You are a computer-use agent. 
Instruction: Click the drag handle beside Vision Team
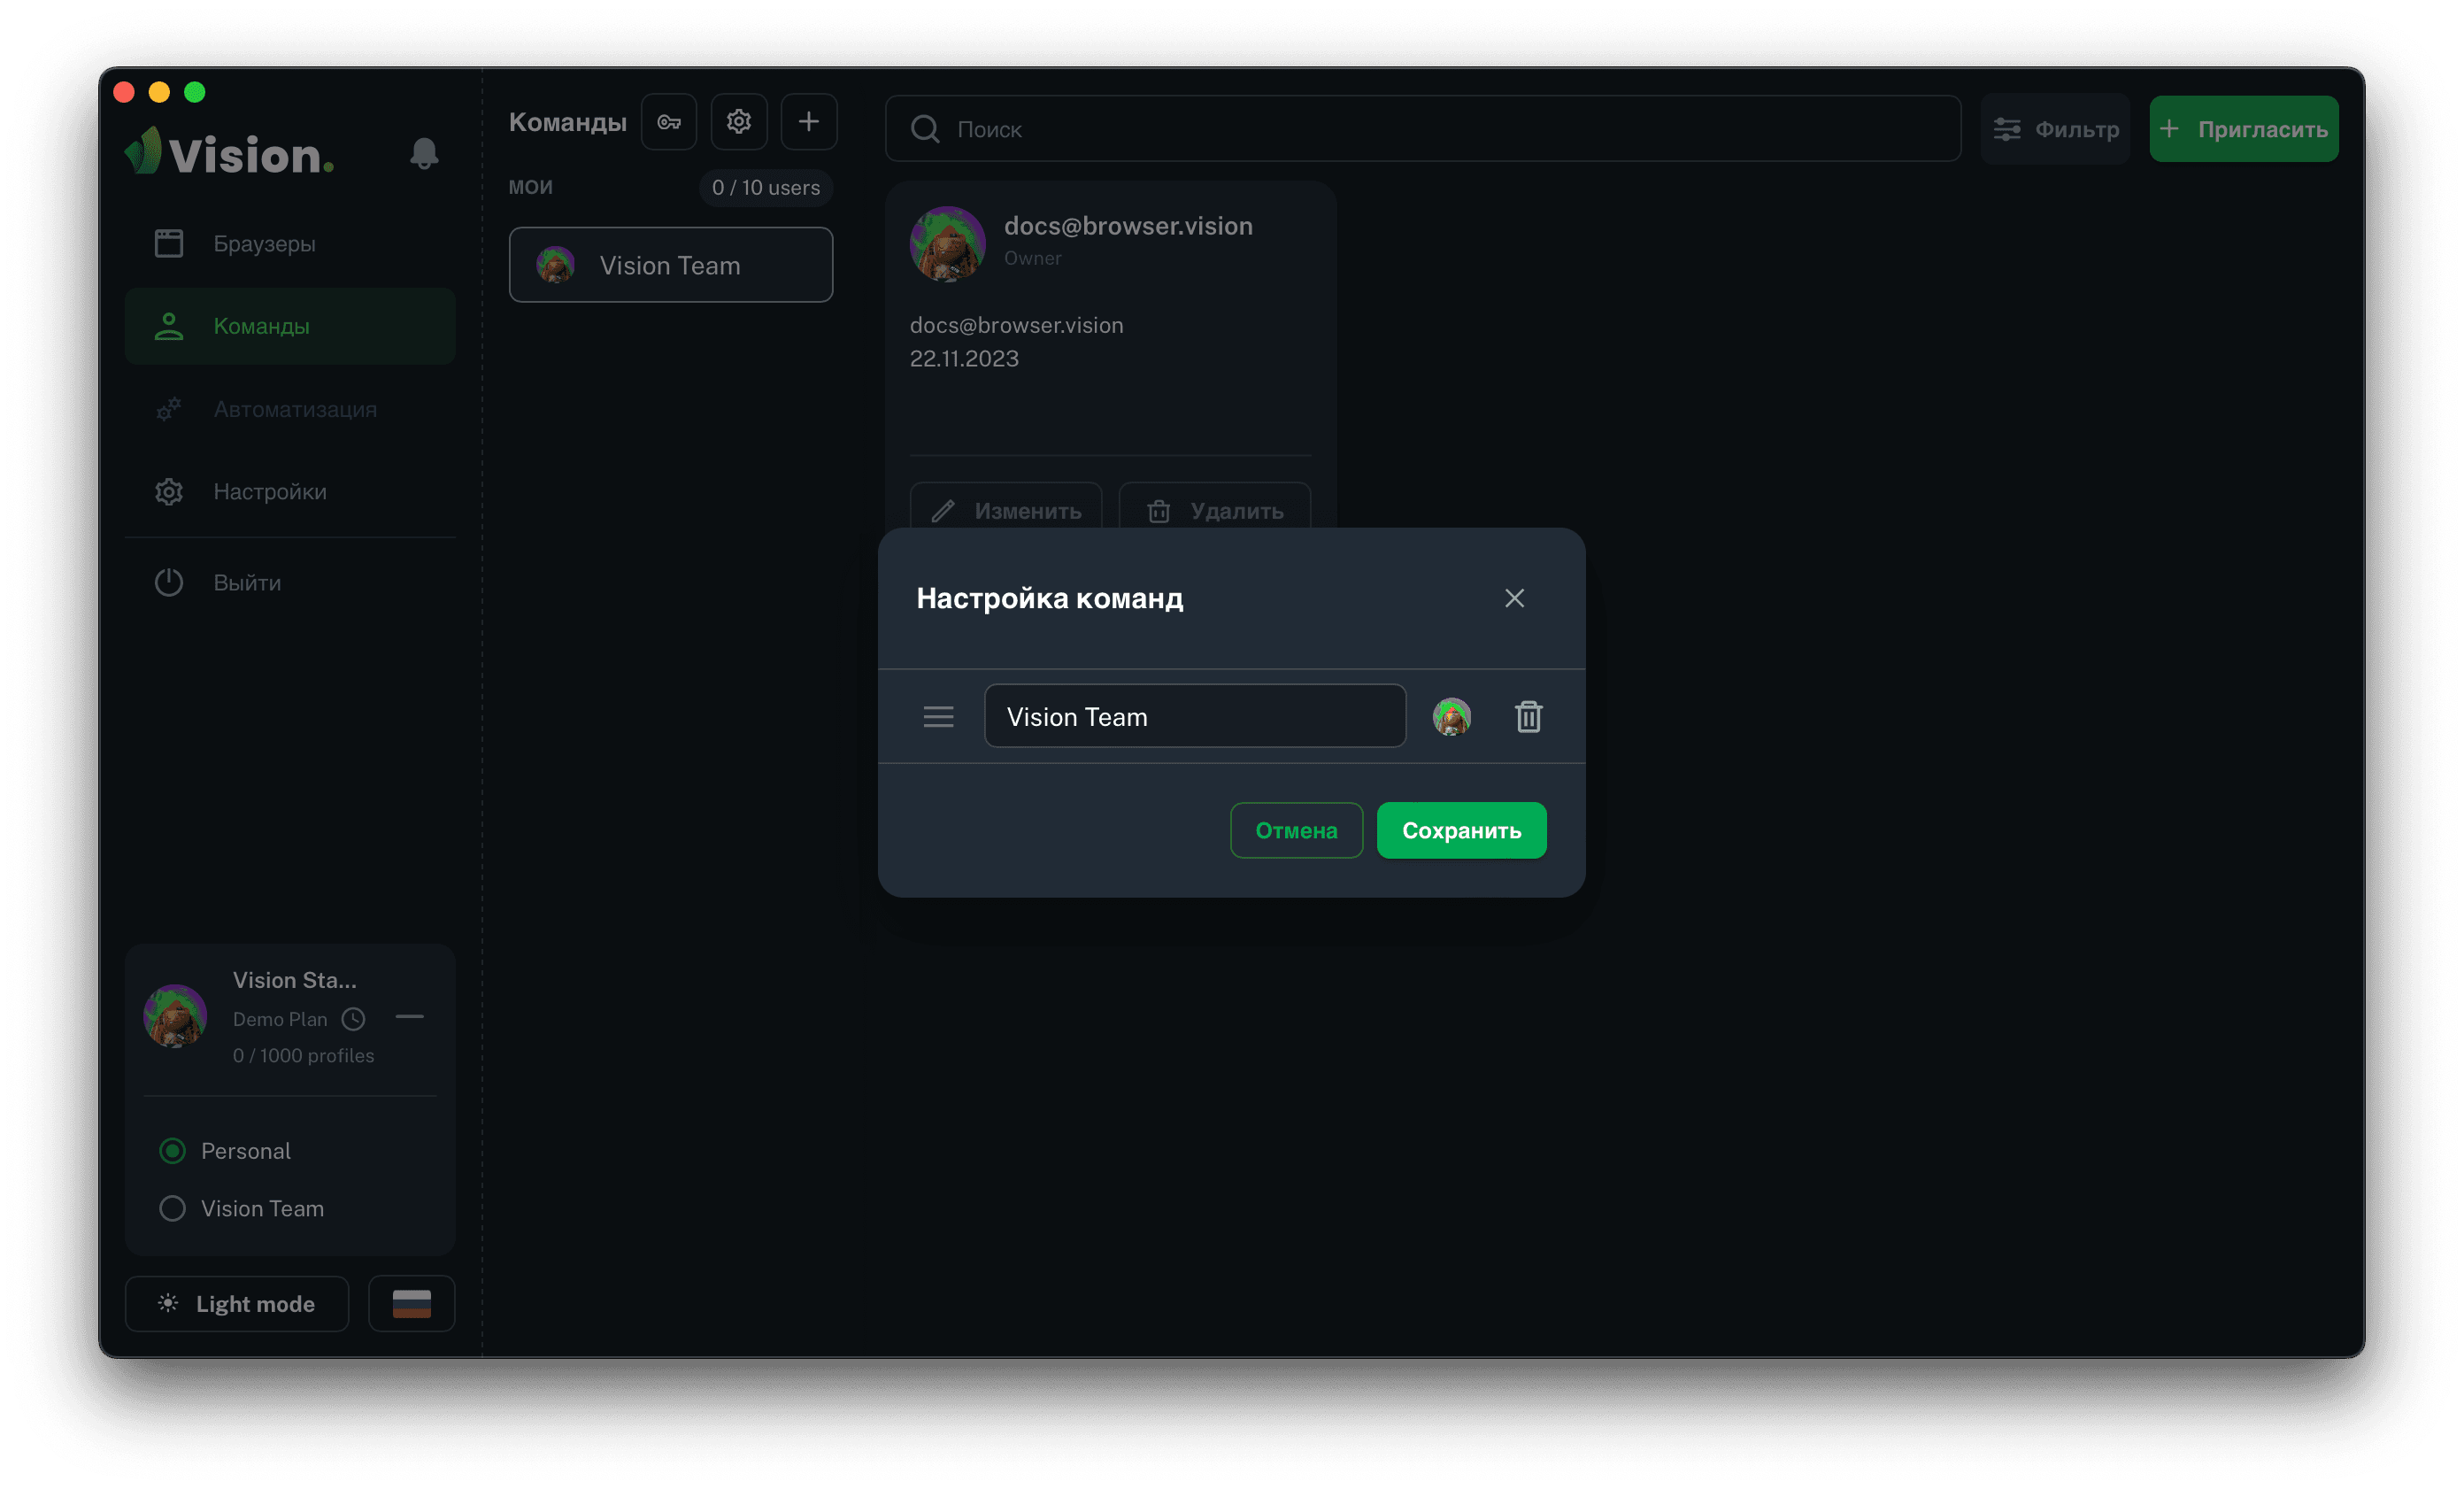pos(938,716)
